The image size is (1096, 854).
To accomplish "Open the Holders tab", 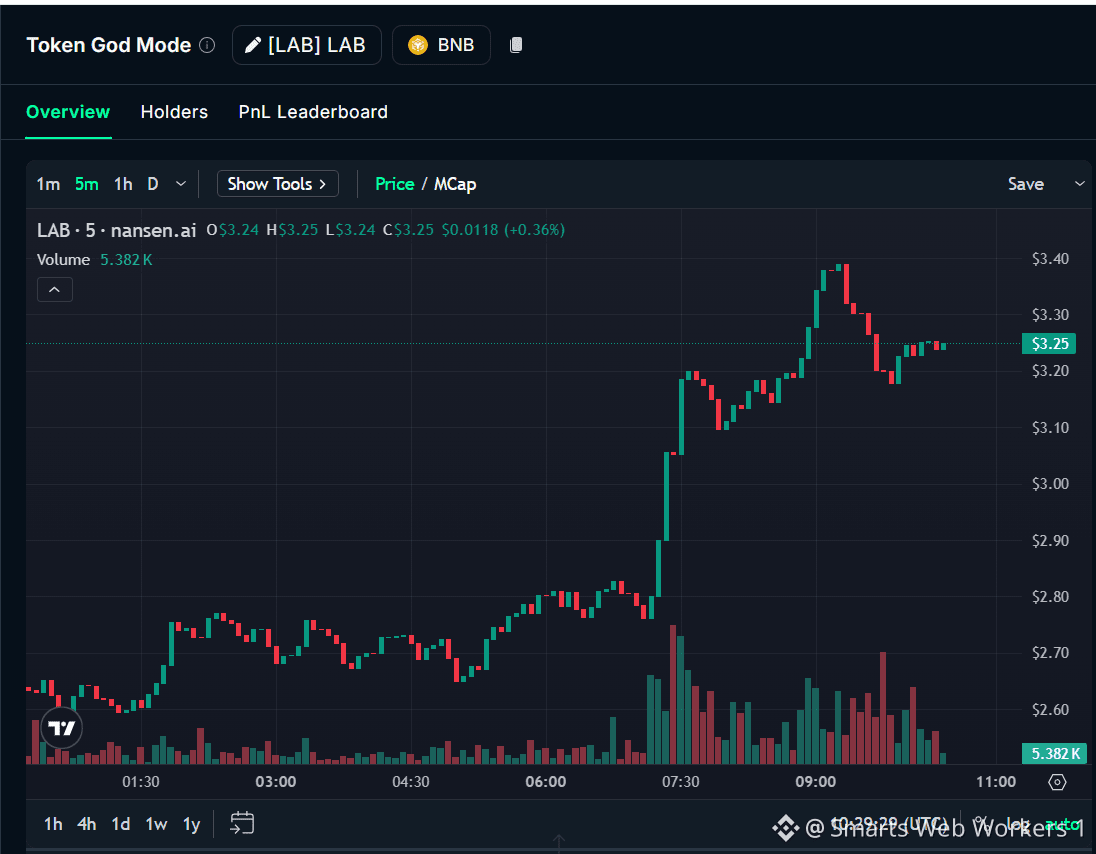I will (174, 112).
